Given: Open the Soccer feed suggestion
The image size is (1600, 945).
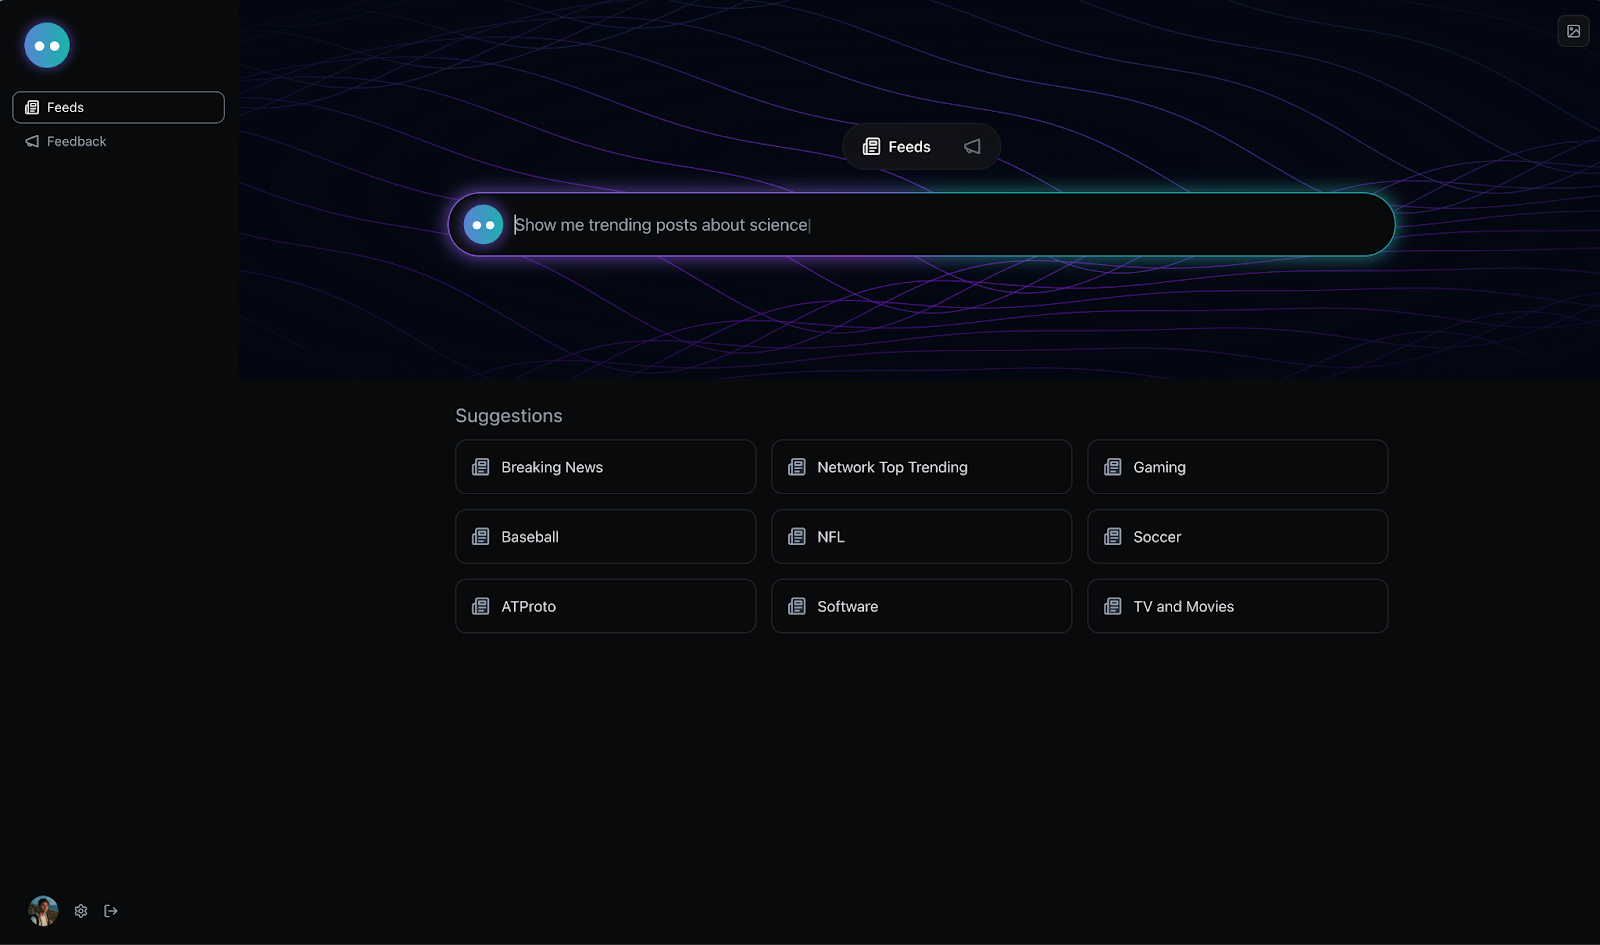Looking at the screenshot, I should [x=1237, y=537].
